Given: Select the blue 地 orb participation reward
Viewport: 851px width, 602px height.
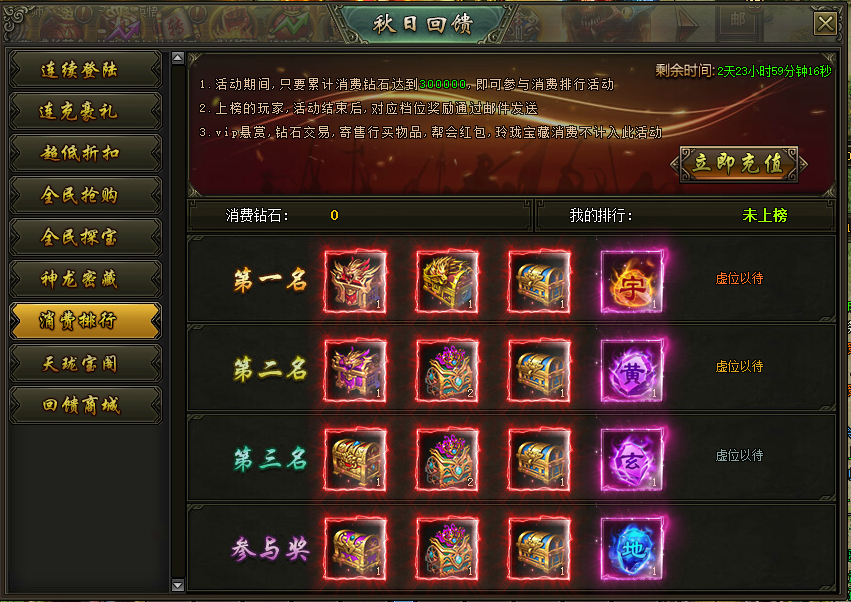Looking at the screenshot, I should (x=632, y=548).
